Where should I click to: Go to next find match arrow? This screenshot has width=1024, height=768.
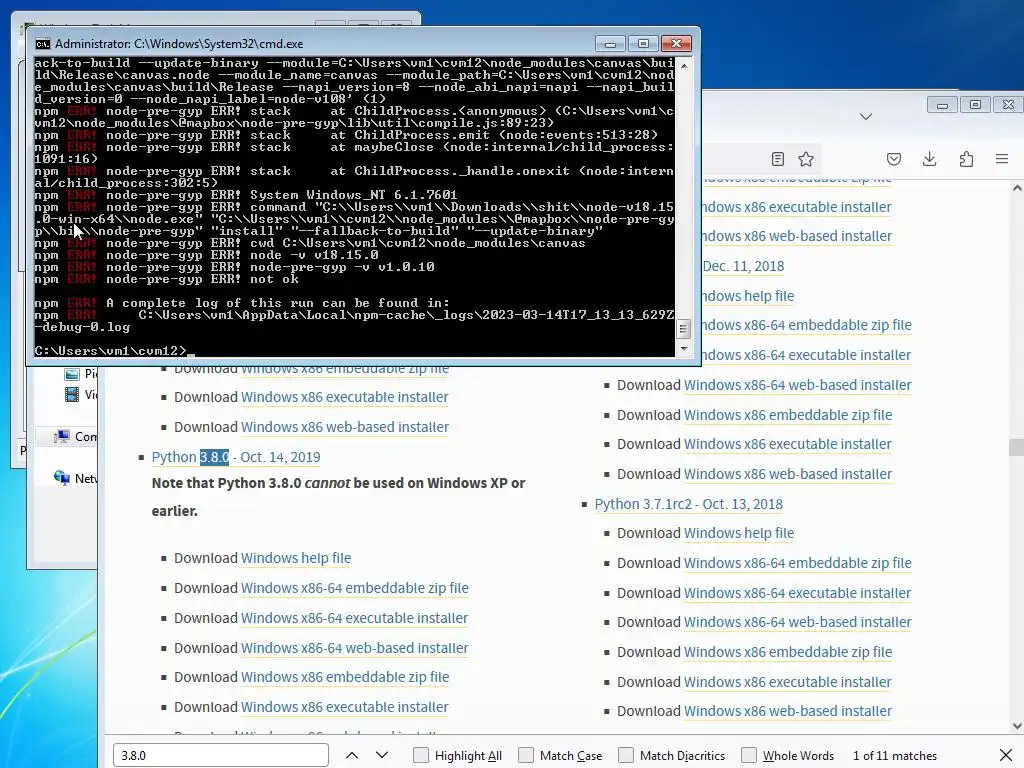(382, 756)
